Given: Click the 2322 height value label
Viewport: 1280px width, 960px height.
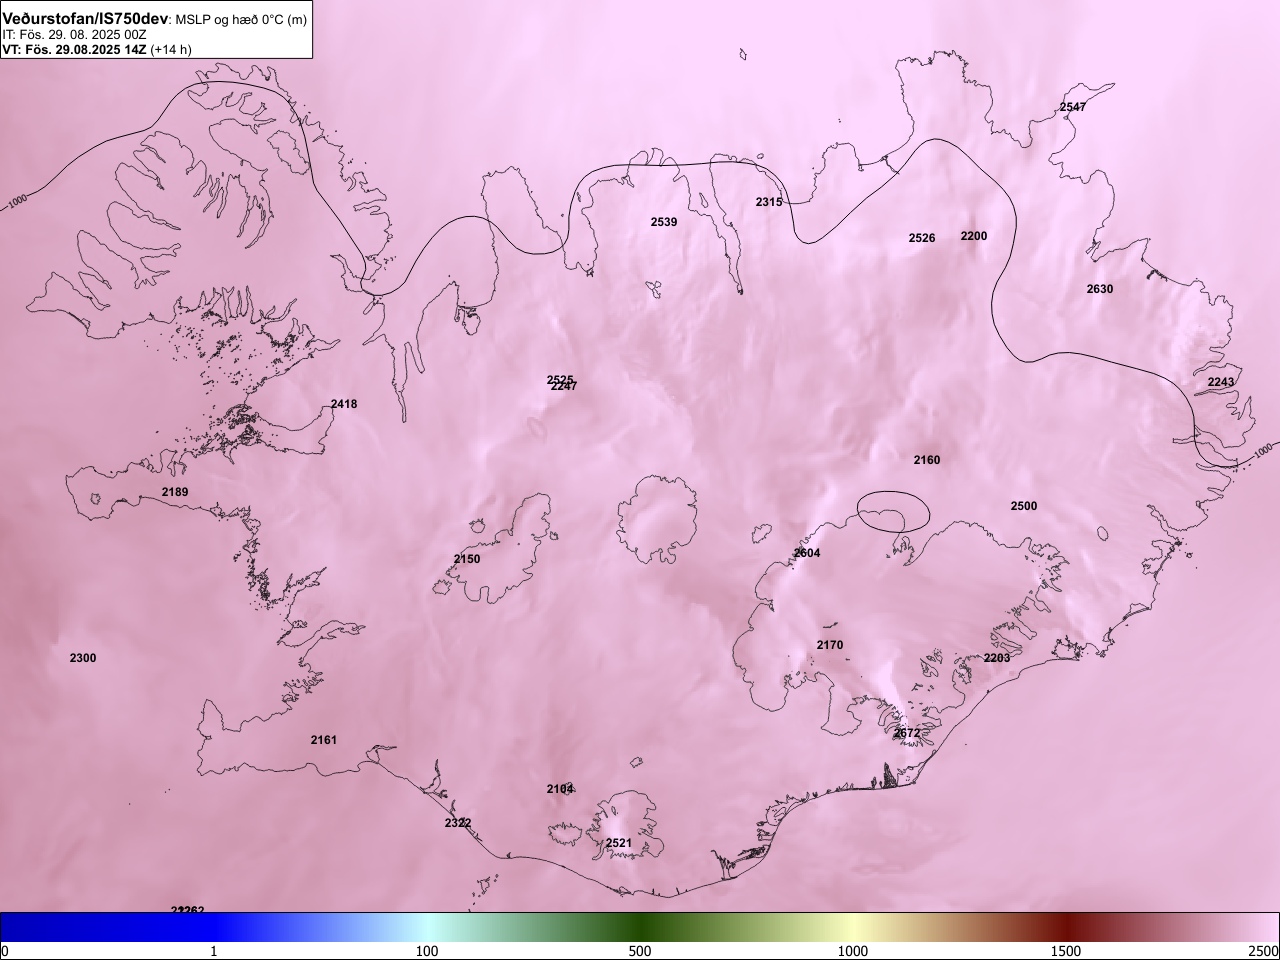Looking at the screenshot, I should click(458, 823).
